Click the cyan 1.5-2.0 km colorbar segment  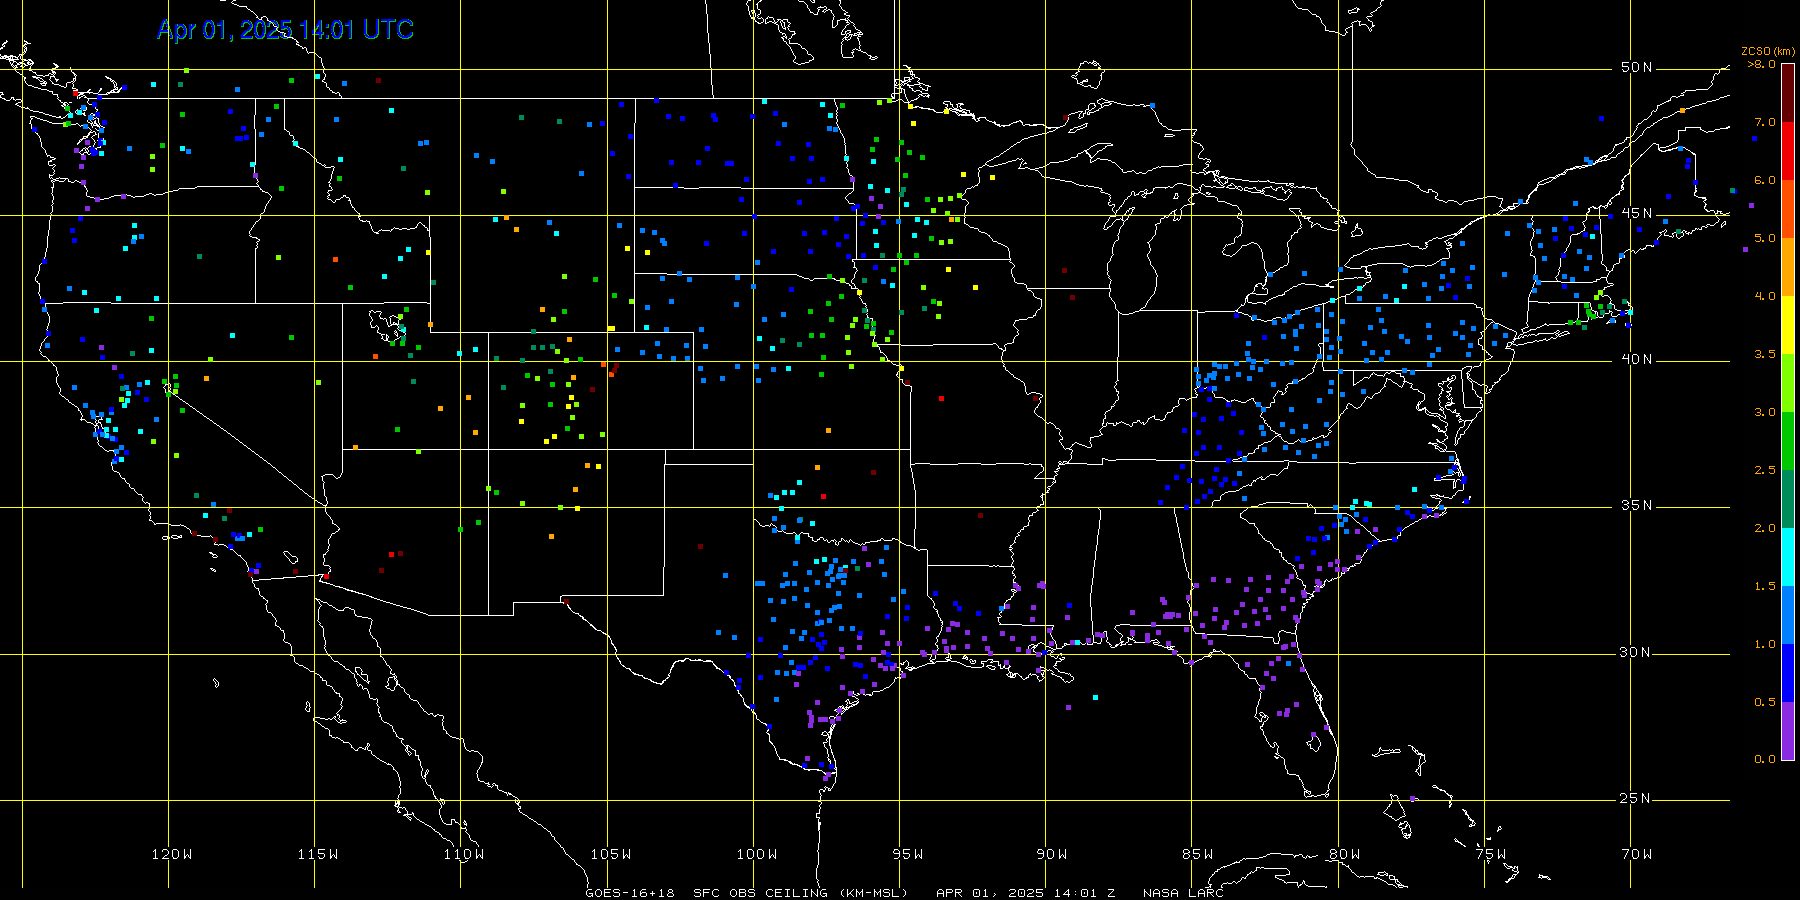pyautogui.click(x=1788, y=557)
